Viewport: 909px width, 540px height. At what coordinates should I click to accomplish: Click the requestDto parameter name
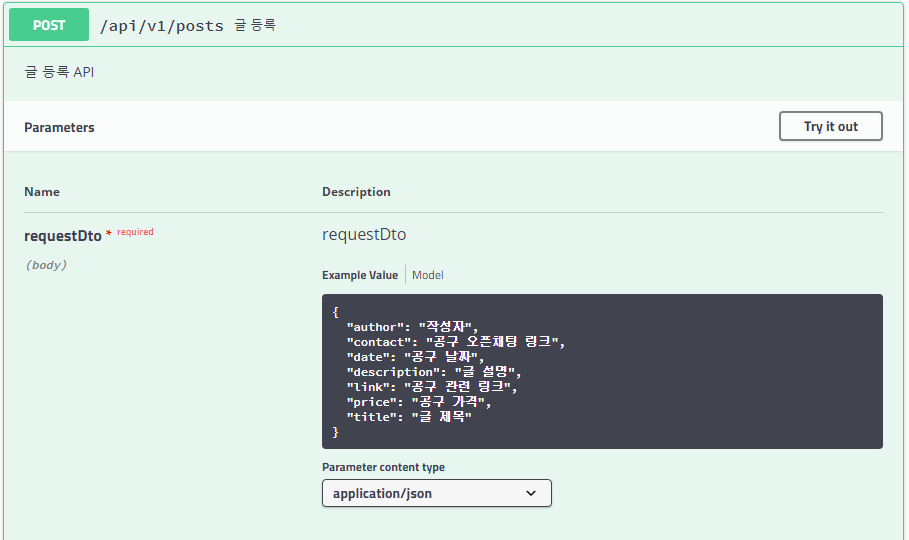point(63,235)
